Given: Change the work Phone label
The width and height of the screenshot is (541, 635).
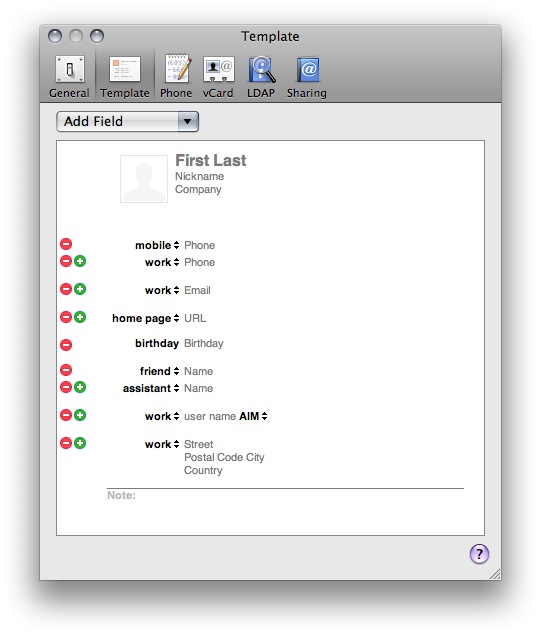Looking at the screenshot, I should (x=162, y=262).
